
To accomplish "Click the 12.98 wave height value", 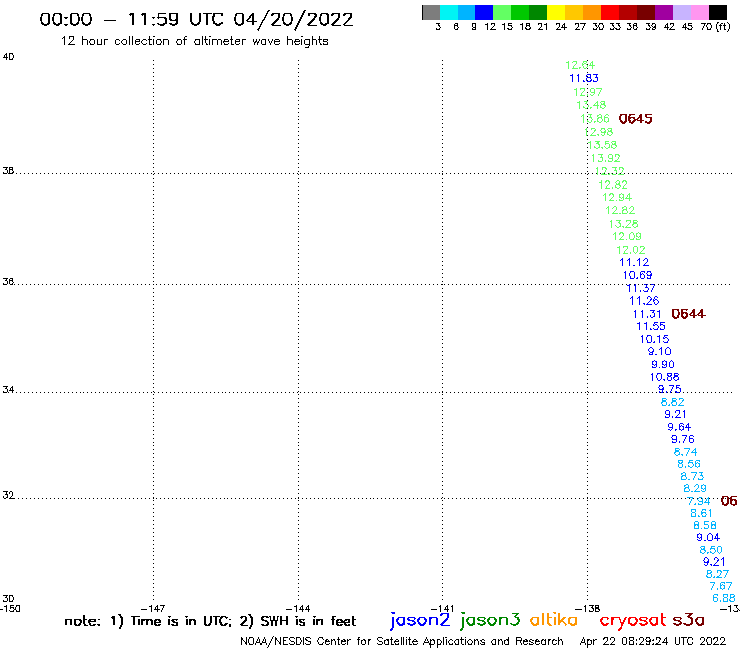I will (x=598, y=132).
